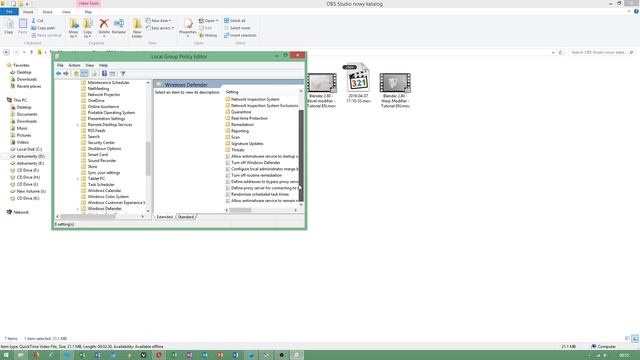Click the Copy icon in Clipboard group
Viewport: 640px width, 360px height.
[9, 26]
